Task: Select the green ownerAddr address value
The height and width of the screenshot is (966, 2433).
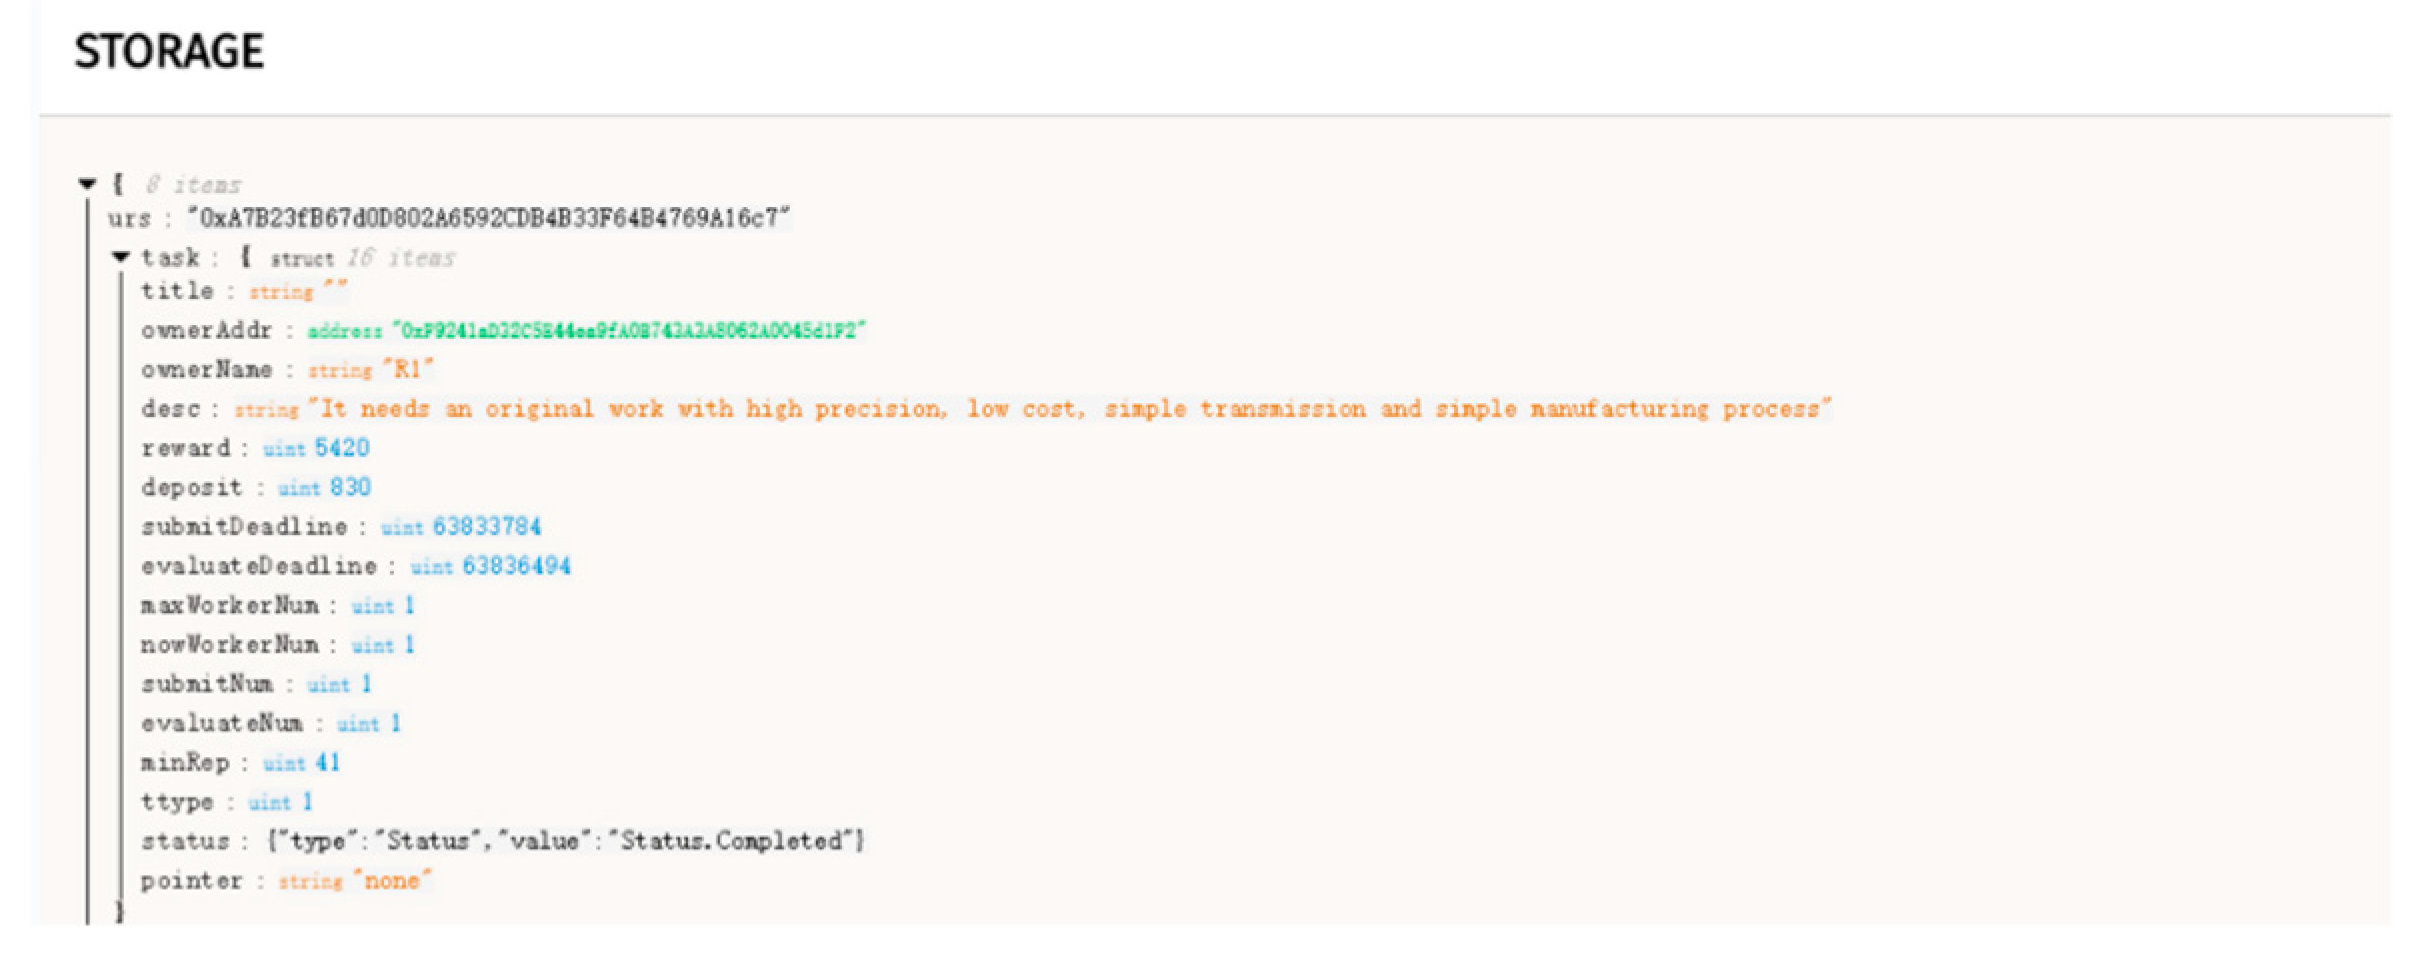Action: pyautogui.click(x=629, y=331)
